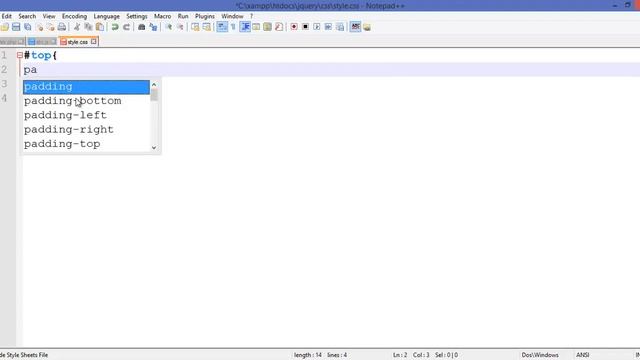
Task: Open the Run menu
Action: coord(183,16)
